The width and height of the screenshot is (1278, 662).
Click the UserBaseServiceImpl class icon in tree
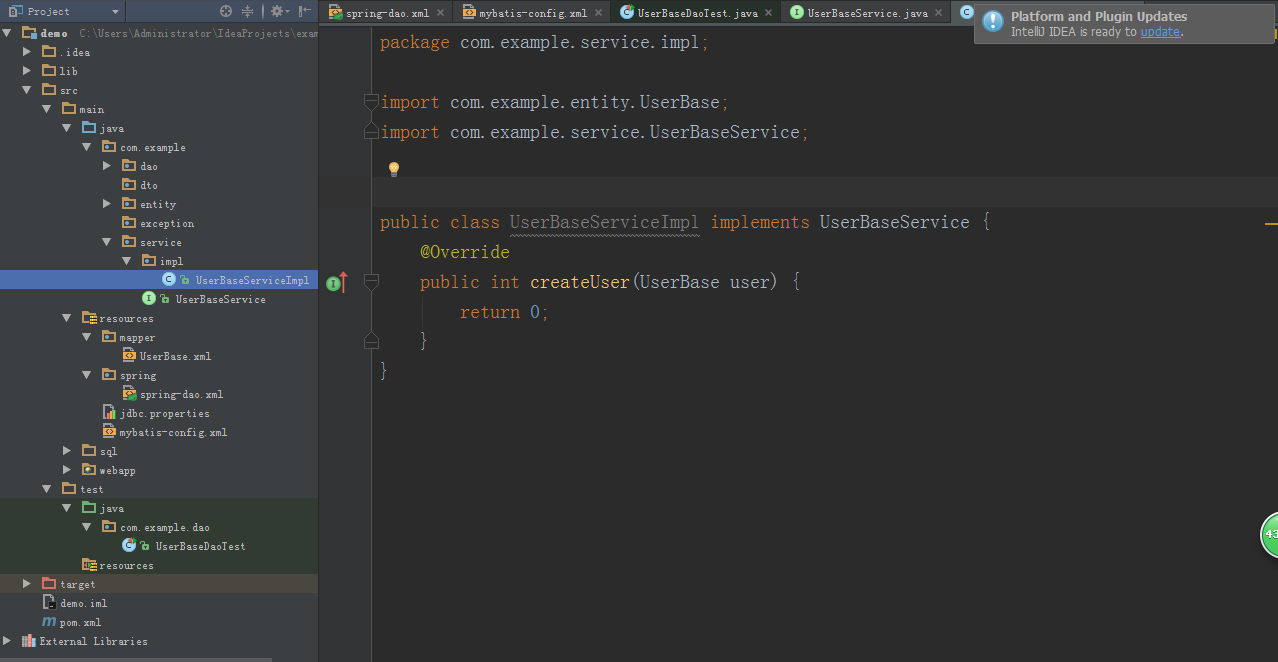click(x=169, y=280)
